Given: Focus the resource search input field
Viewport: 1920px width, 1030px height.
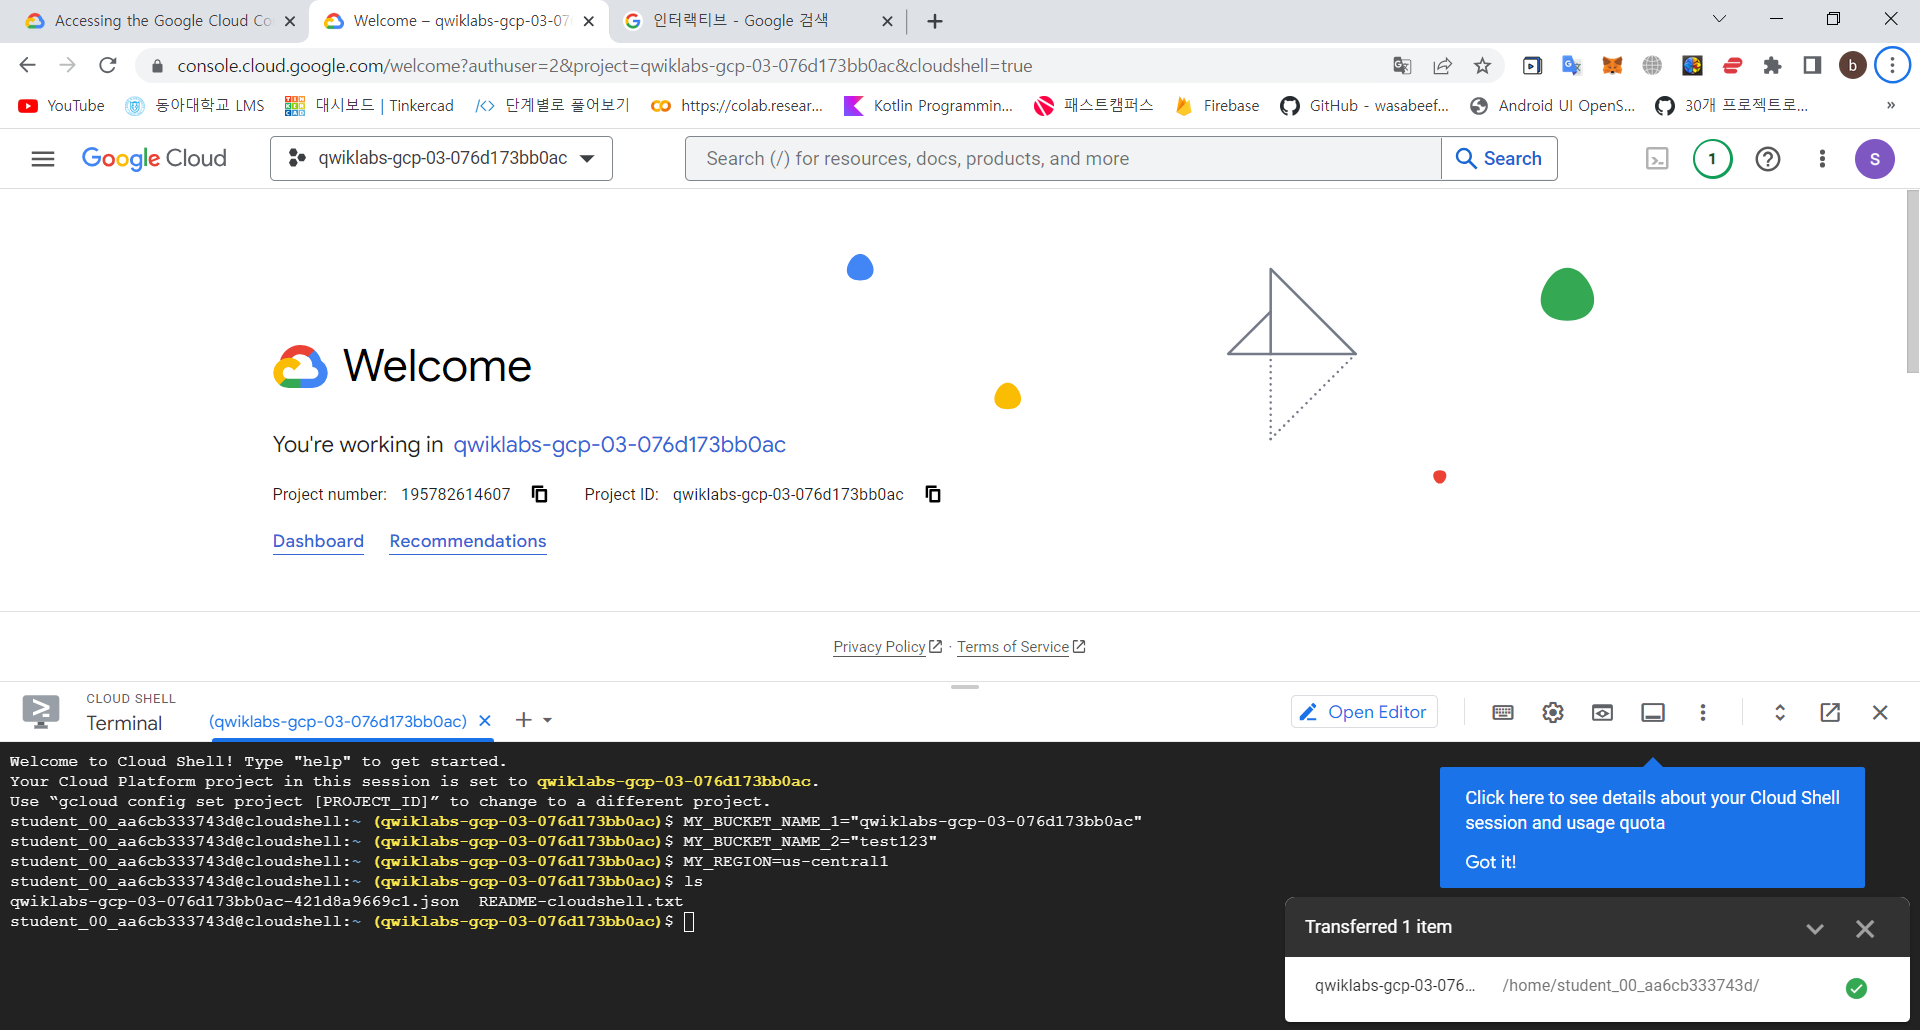Looking at the screenshot, I should 1063,158.
